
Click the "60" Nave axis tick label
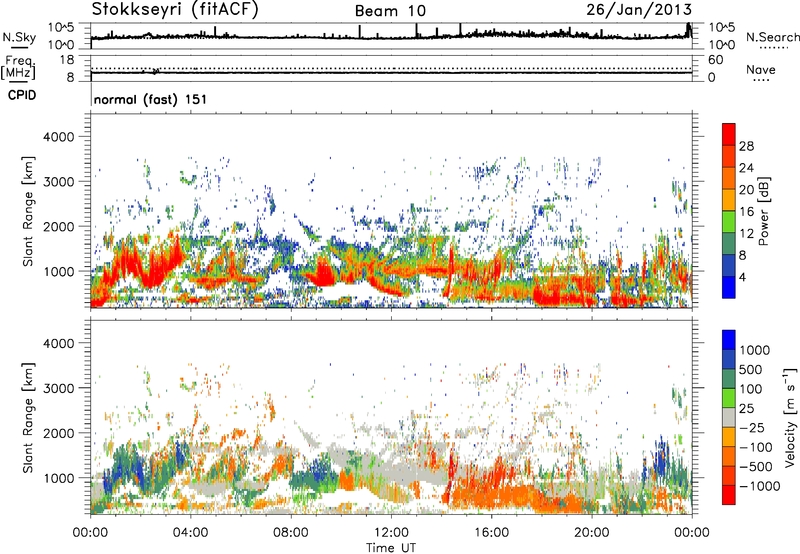click(716, 60)
